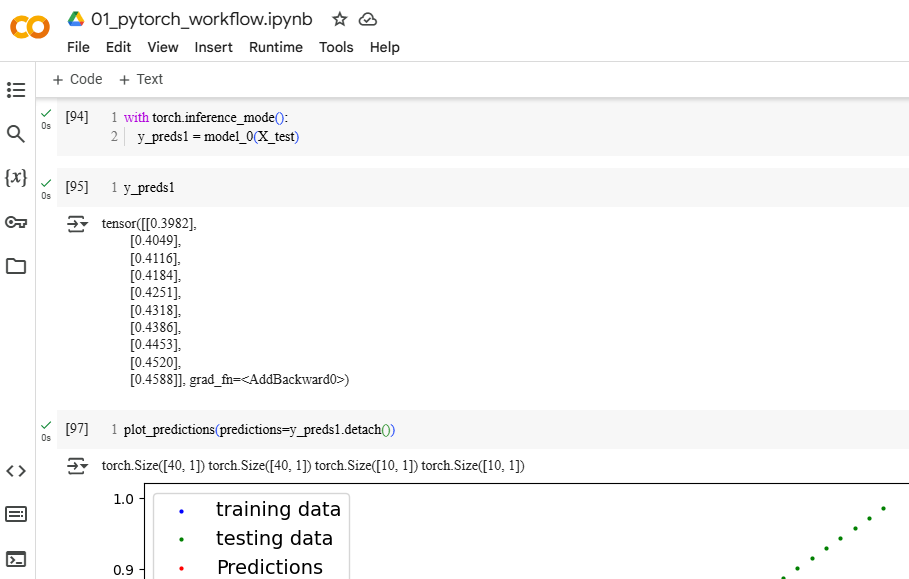This screenshot has height=579, width=909.
Task: Open the Secrets key icon
Action: coord(16,222)
